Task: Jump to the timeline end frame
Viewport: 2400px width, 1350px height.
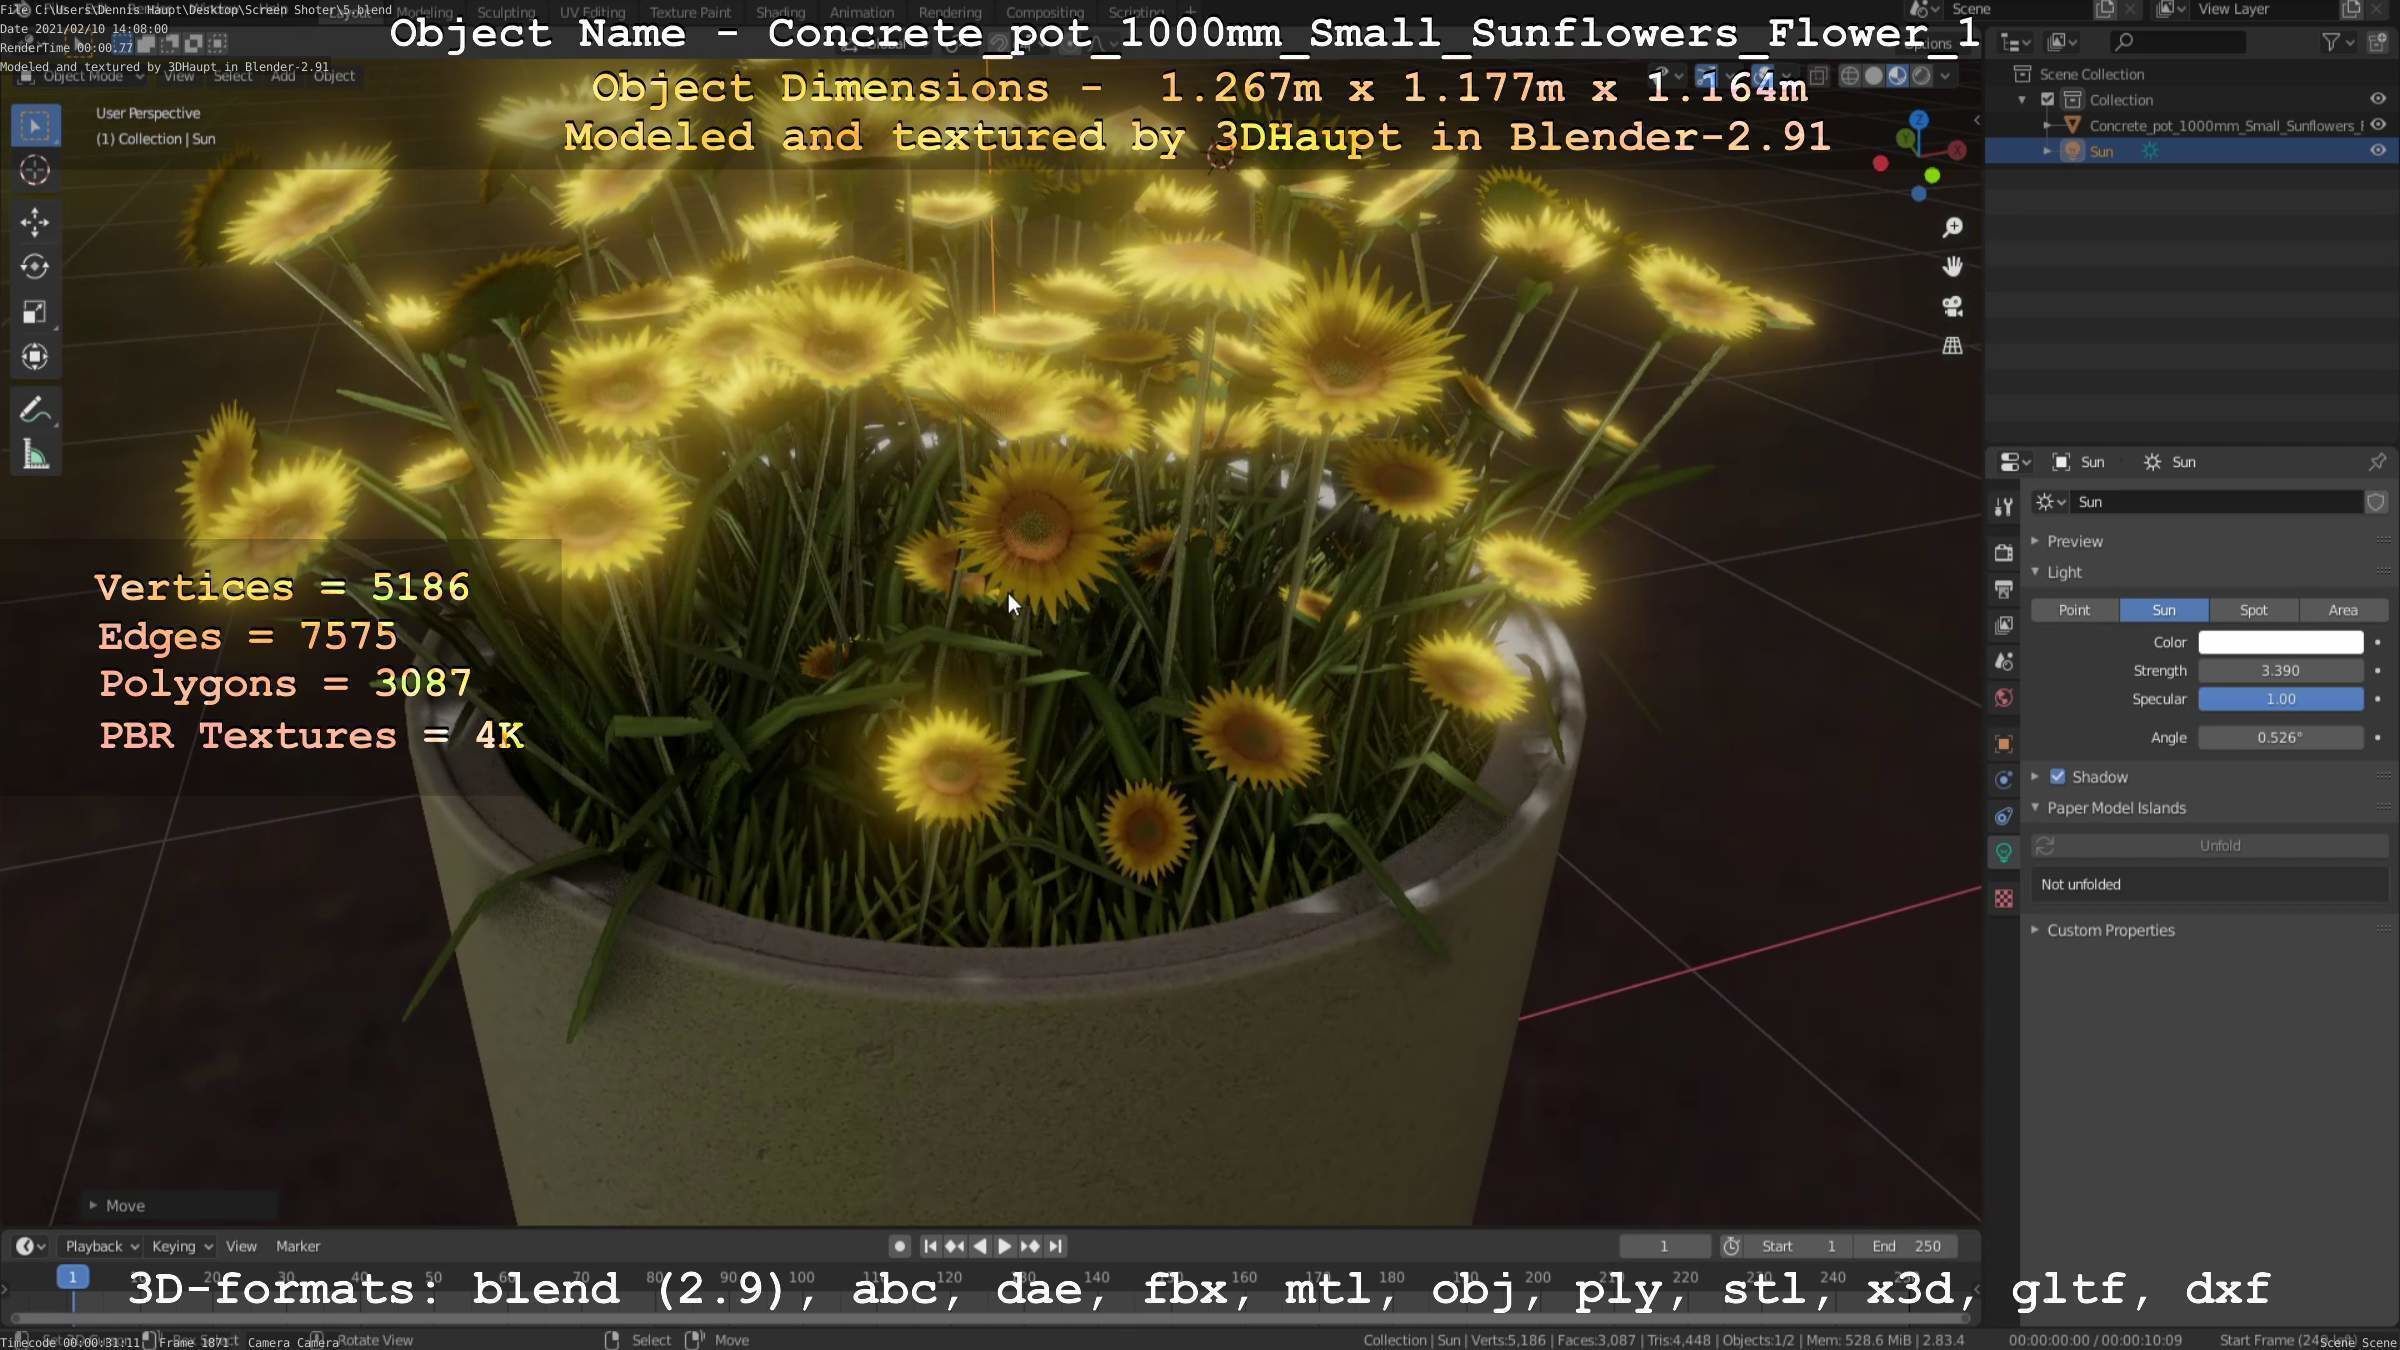Action: point(1055,1246)
